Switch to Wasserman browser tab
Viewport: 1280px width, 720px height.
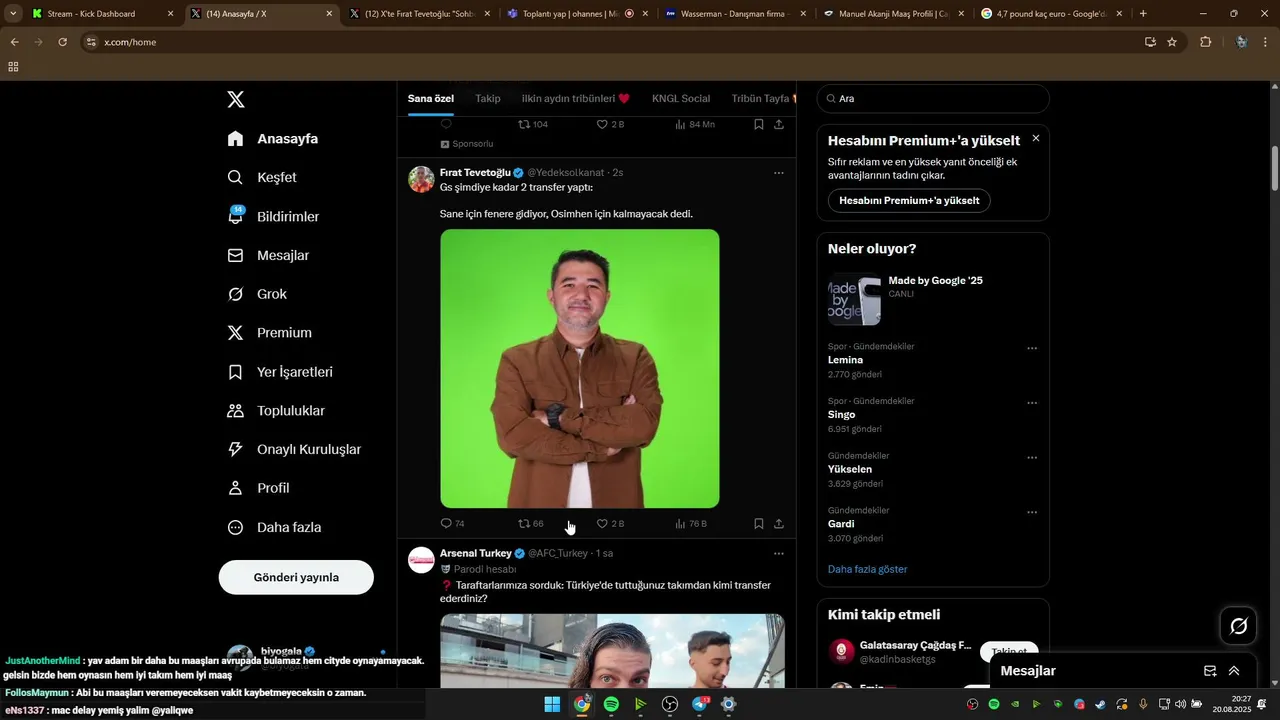pos(734,14)
